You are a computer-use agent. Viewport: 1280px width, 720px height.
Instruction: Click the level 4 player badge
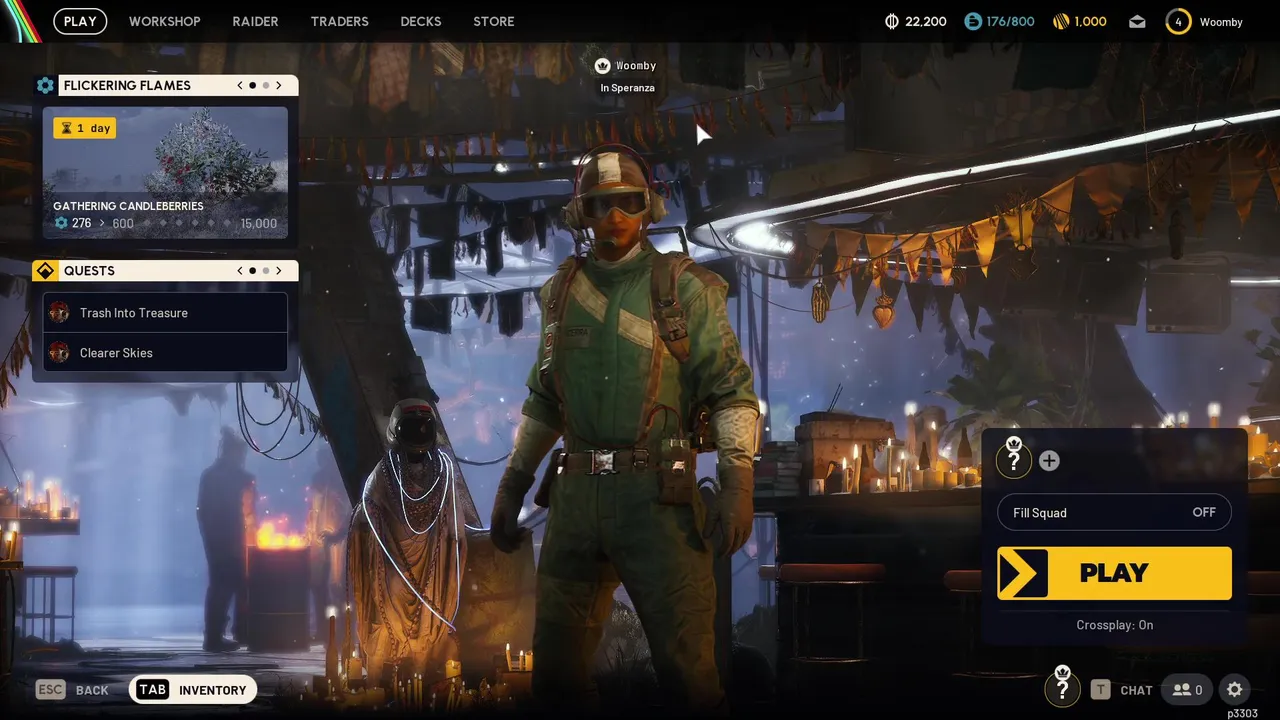point(1178,21)
